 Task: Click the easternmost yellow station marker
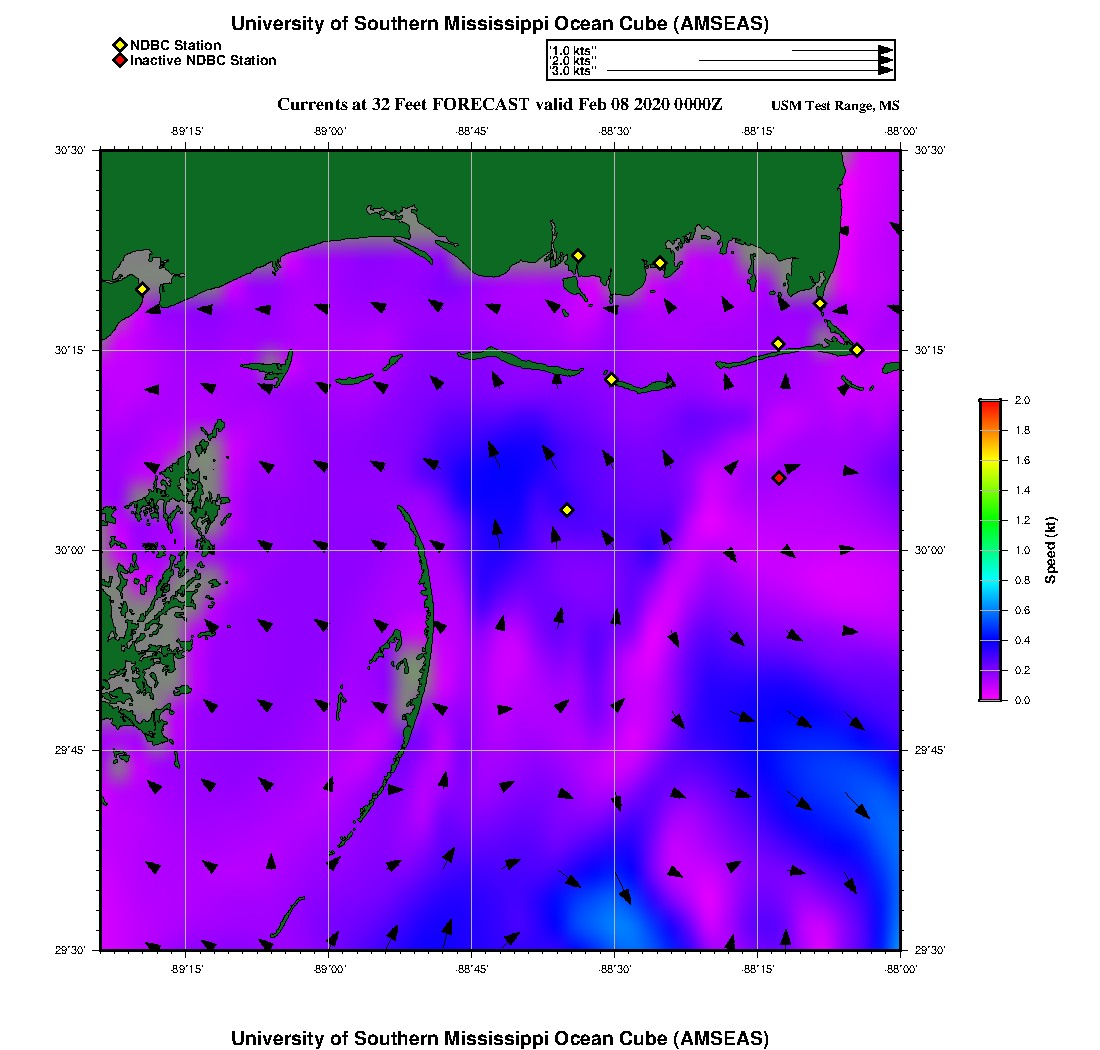[x=857, y=349]
